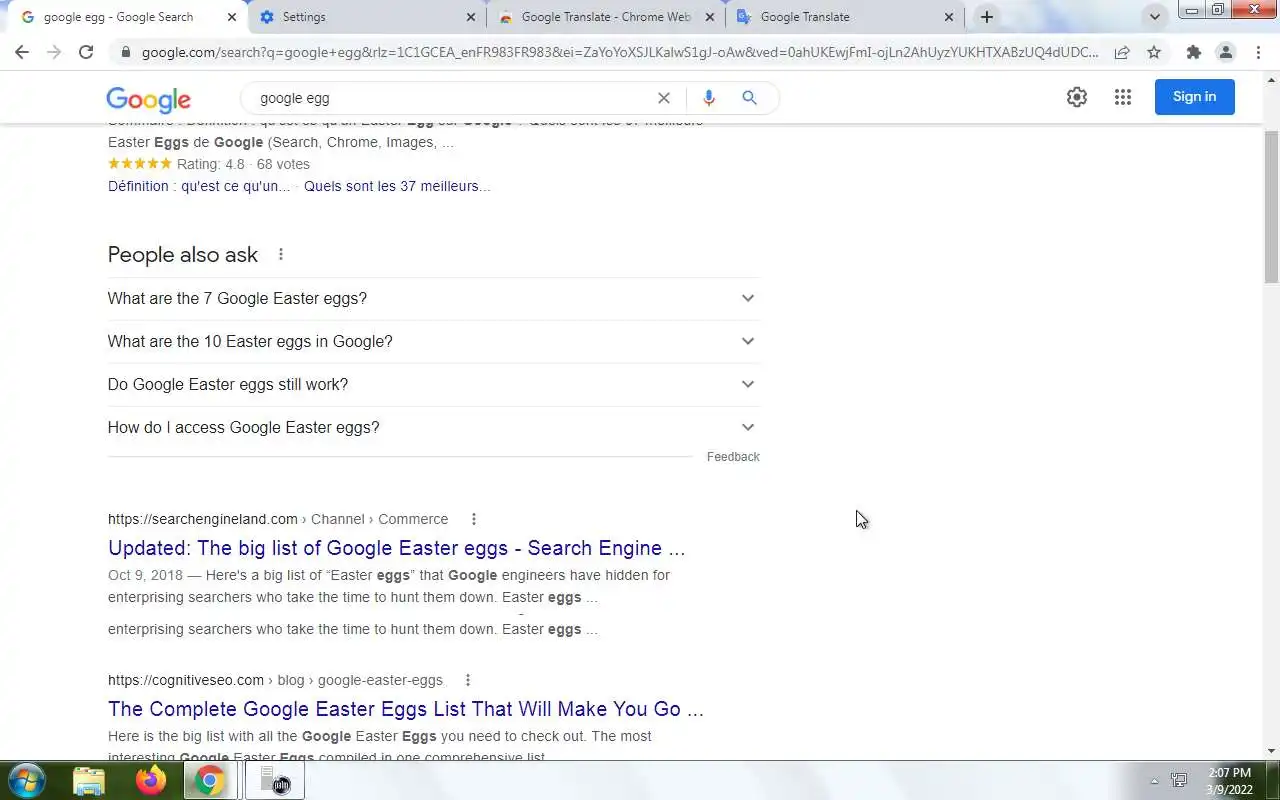Click the network icon in system tray

(x=1180, y=781)
